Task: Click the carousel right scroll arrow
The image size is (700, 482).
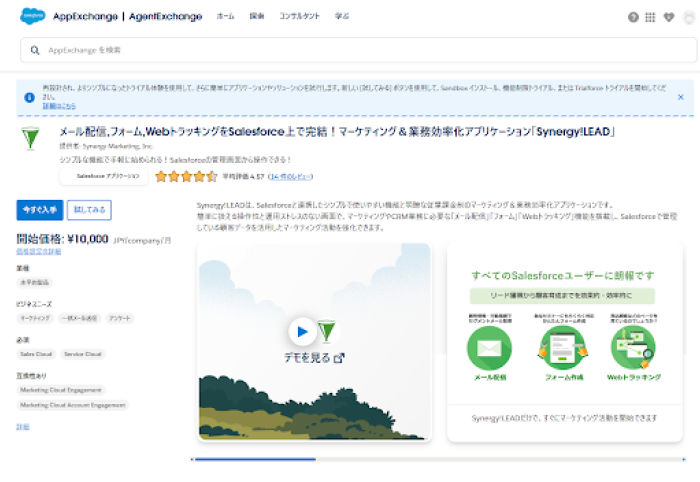Action: (683, 459)
